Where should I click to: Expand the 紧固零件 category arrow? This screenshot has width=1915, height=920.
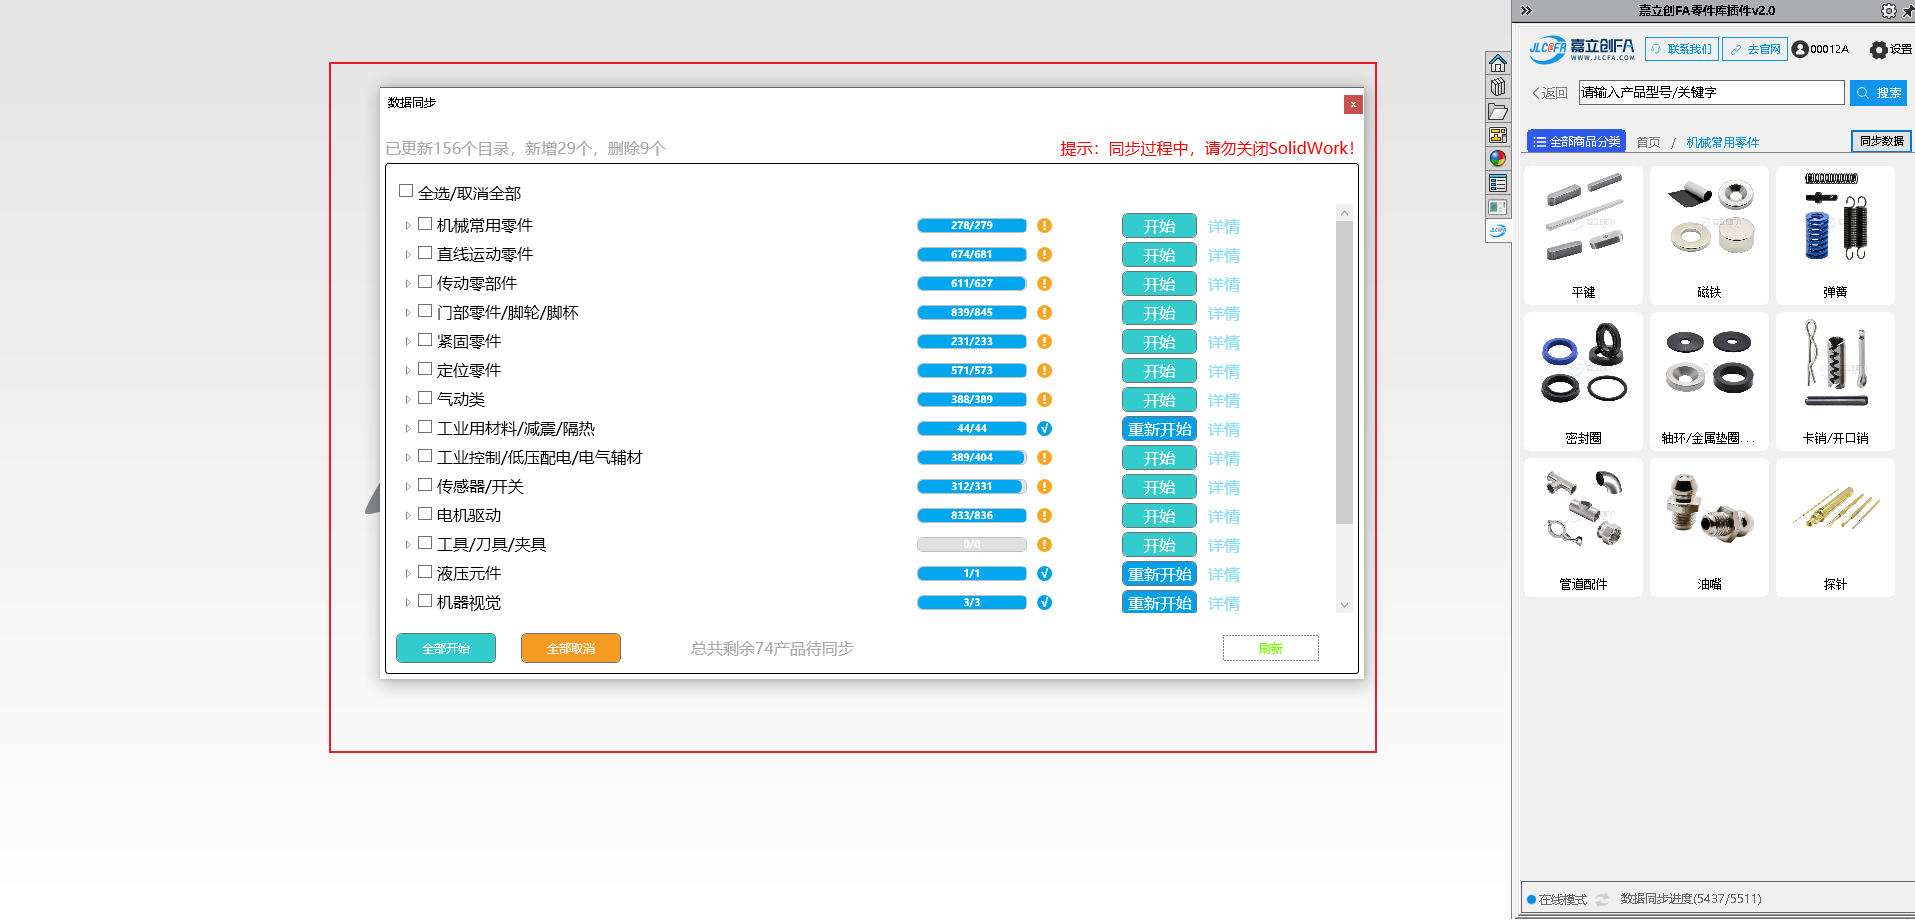point(407,342)
